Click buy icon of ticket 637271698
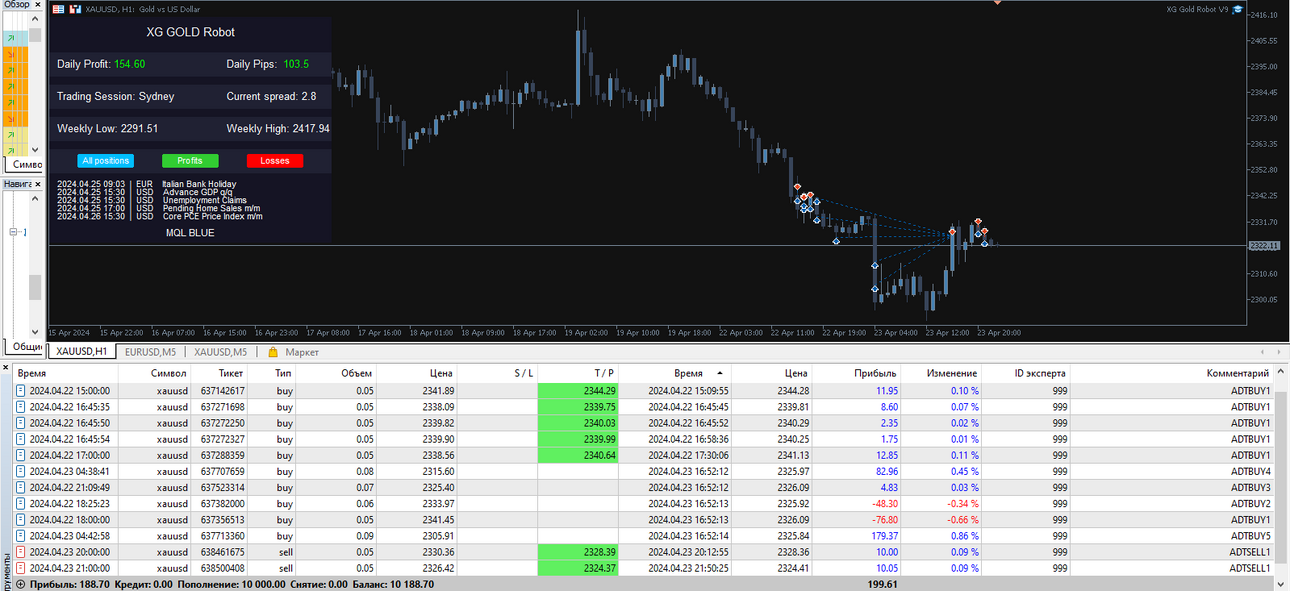Screen dimensions: 1290x591 click(21, 407)
